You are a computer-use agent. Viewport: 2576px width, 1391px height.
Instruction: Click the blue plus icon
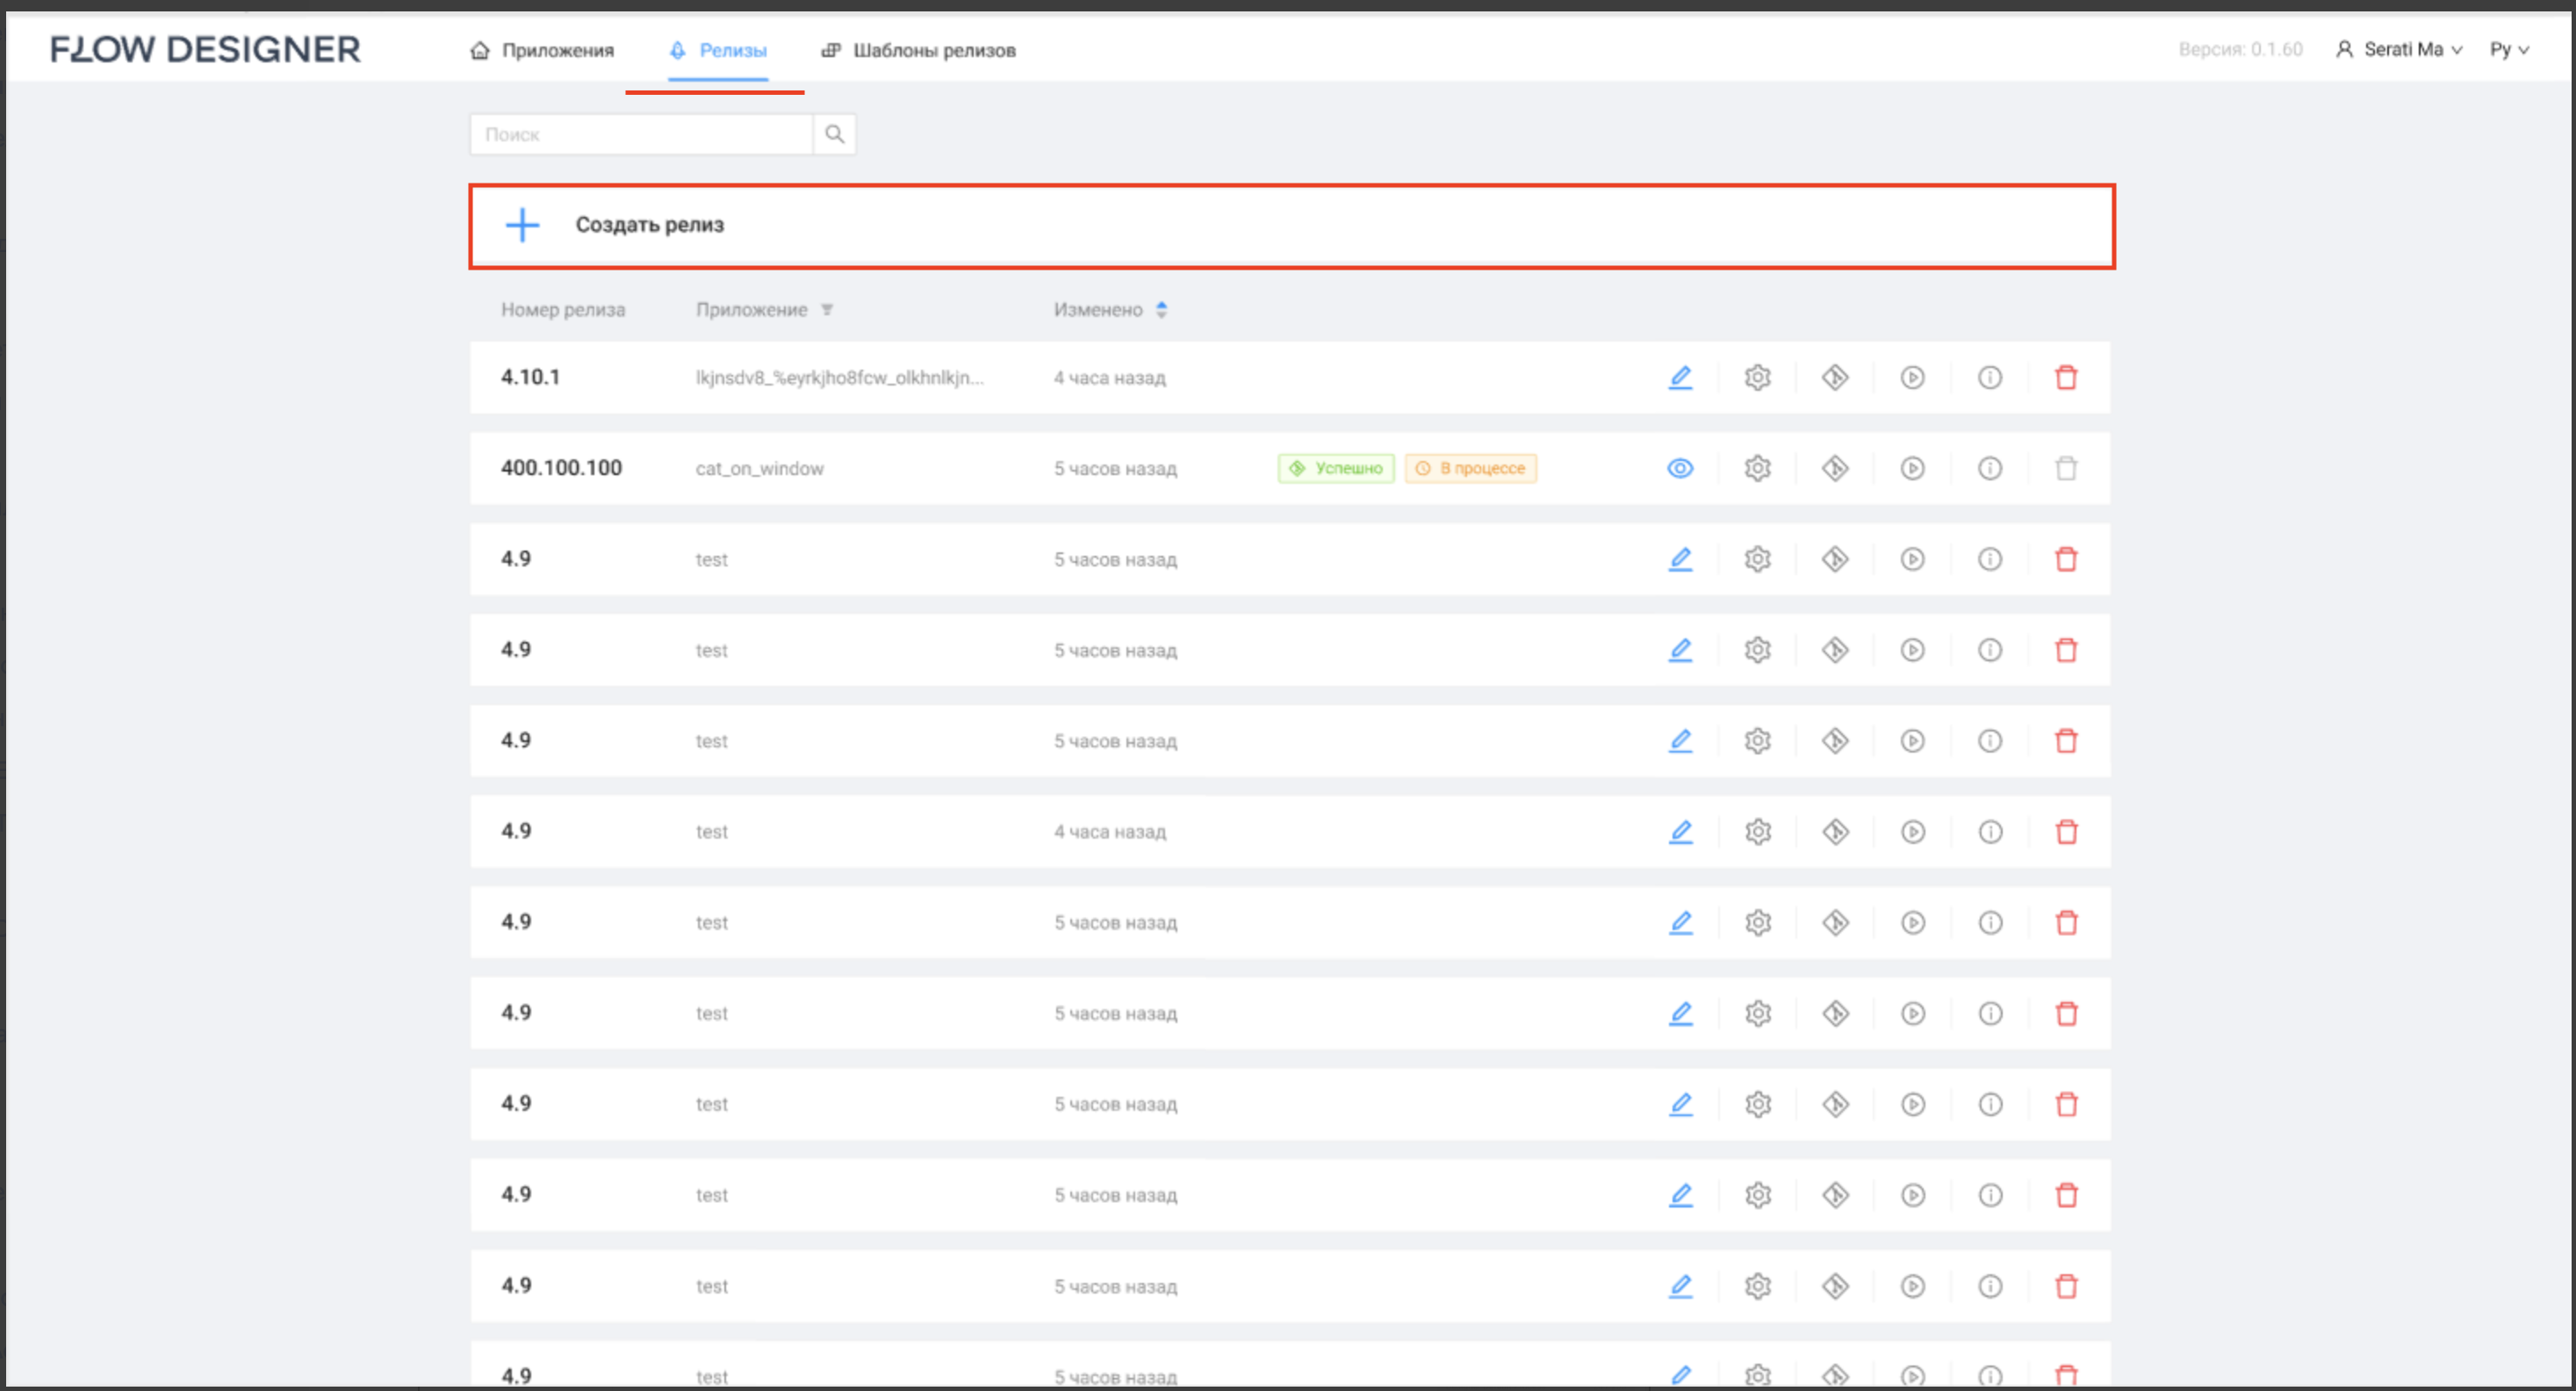click(522, 225)
